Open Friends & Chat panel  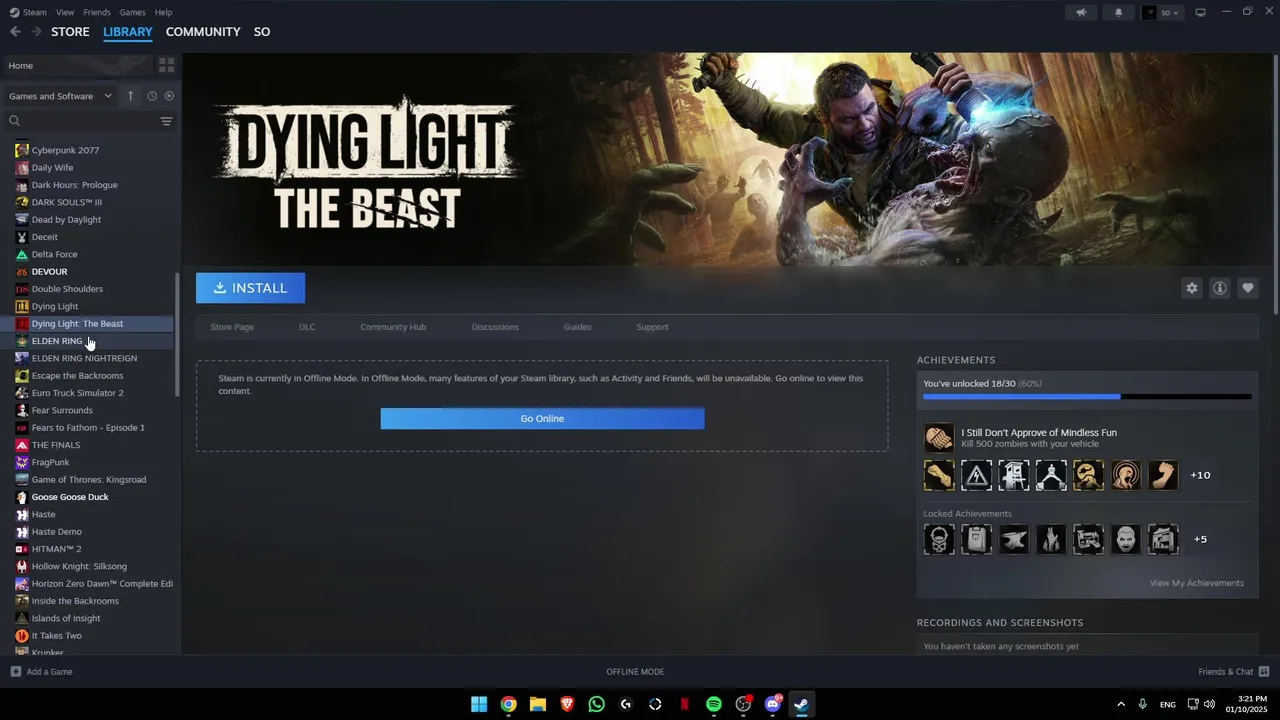click(1233, 672)
